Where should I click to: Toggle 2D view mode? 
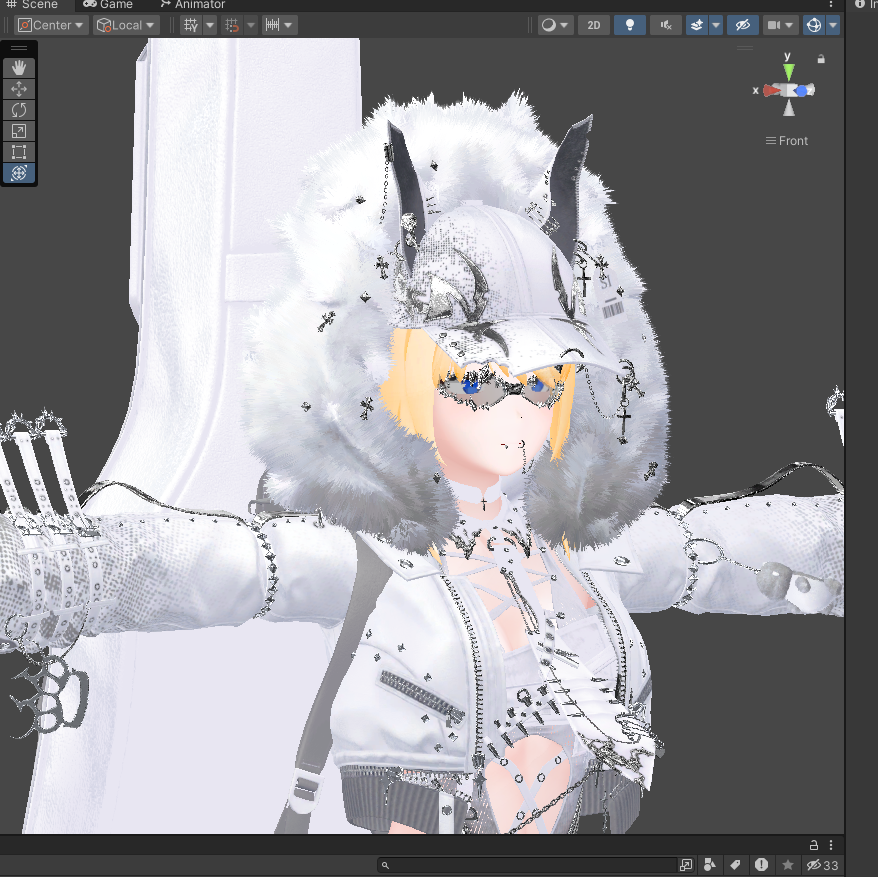pos(594,25)
